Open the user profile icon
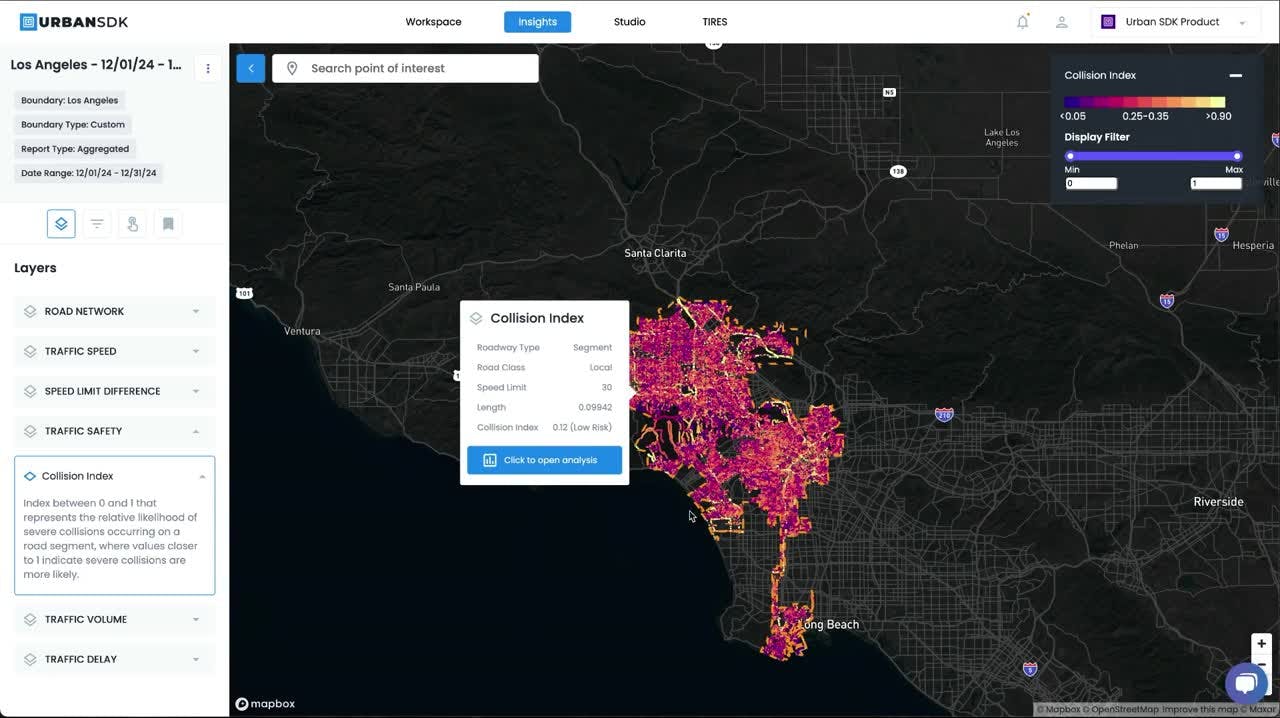The image size is (1280, 718). coord(1061,22)
